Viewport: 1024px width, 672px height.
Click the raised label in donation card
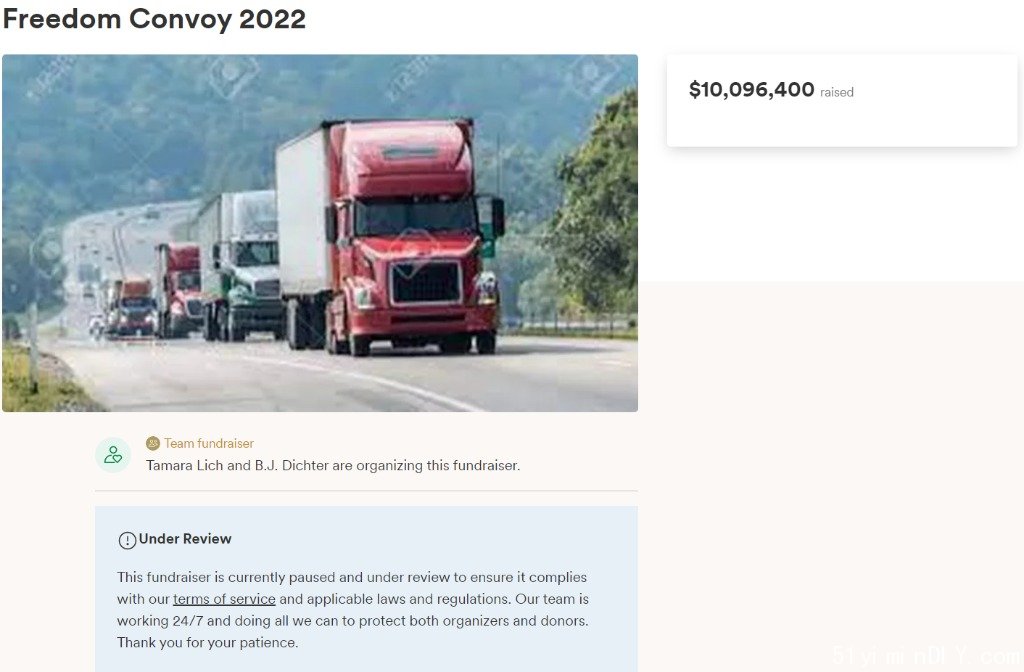pos(837,93)
